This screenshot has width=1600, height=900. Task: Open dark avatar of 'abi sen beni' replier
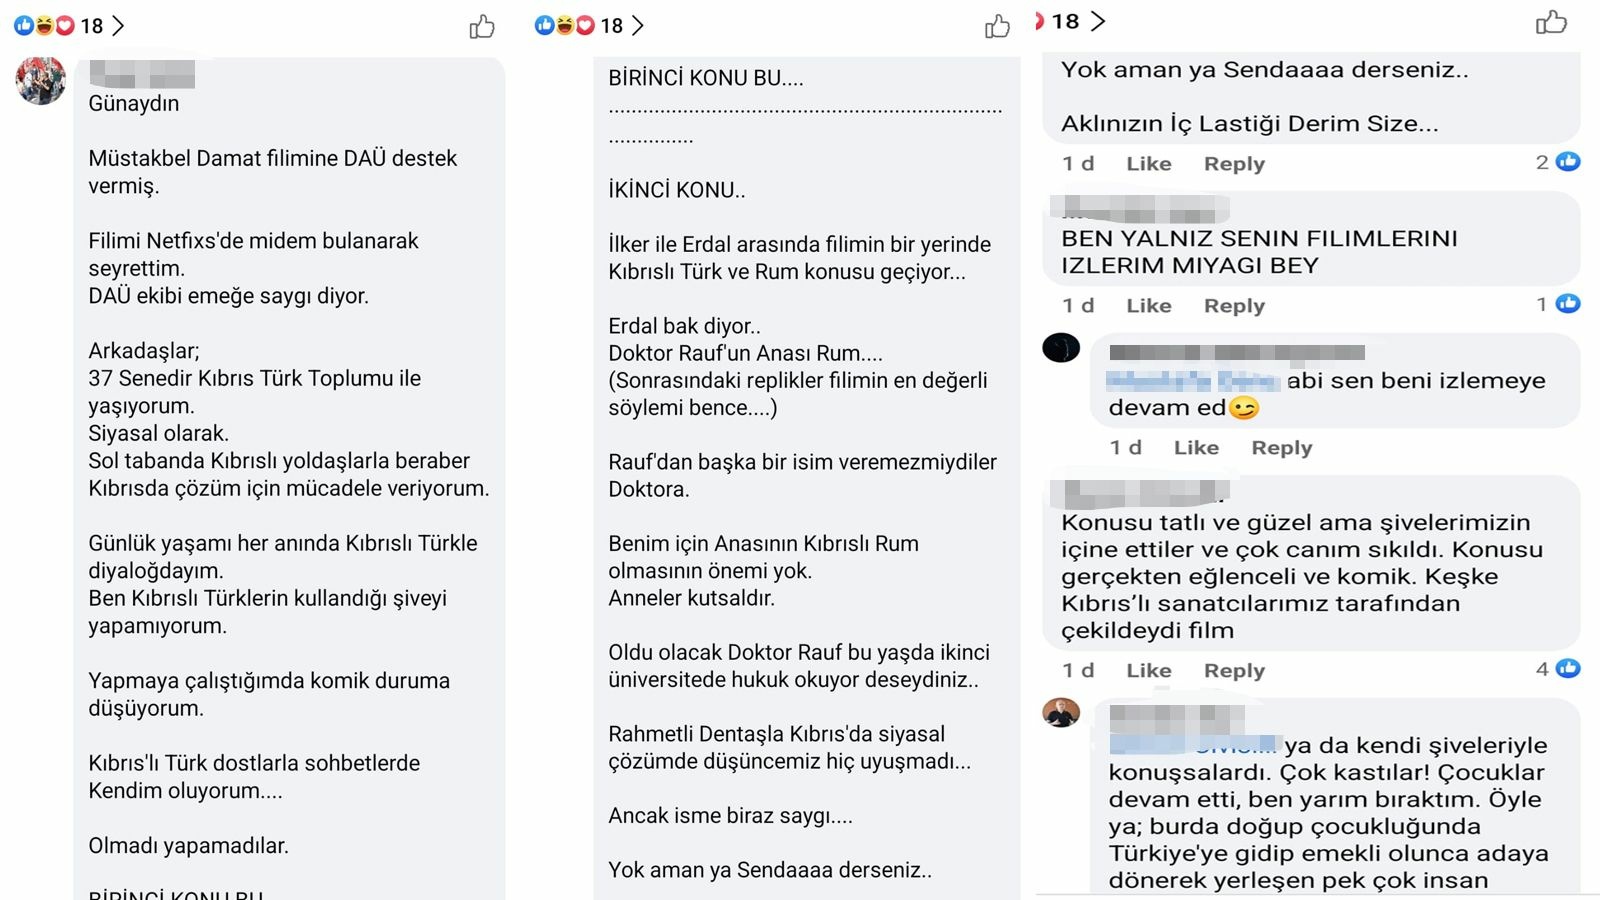[x=1061, y=348]
